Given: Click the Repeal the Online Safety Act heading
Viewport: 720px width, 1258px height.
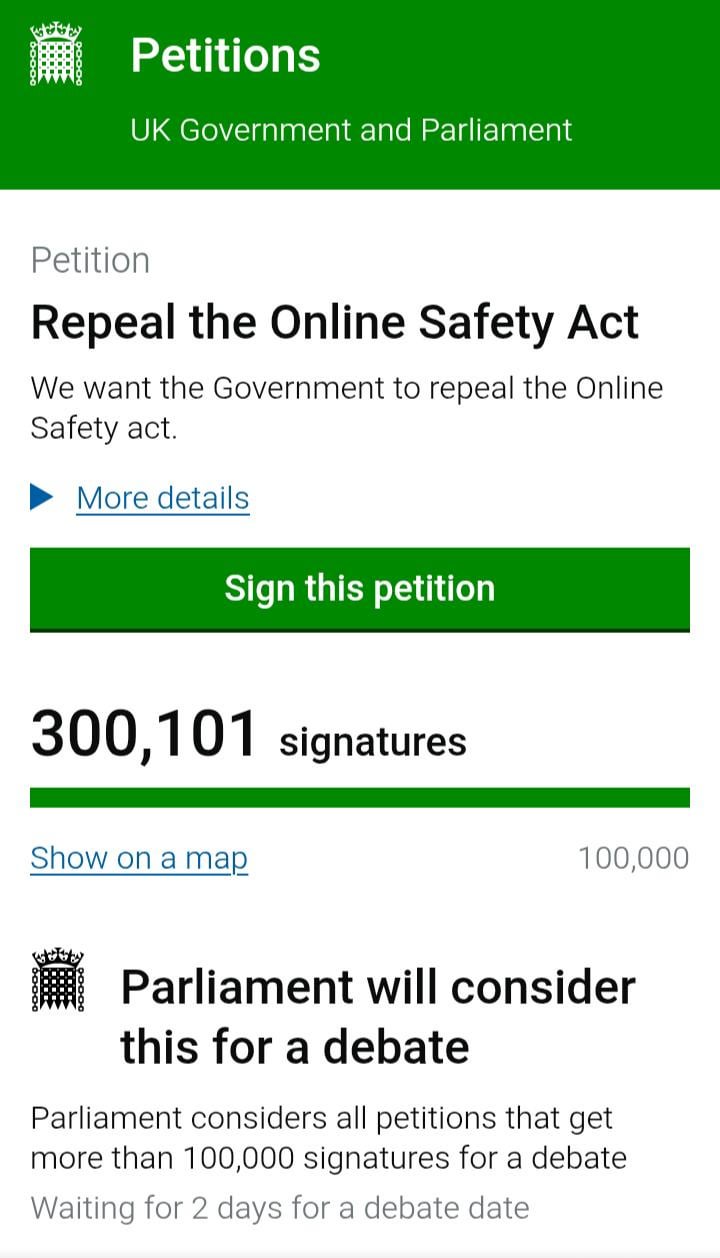Looking at the screenshot, I should point(335,324).
